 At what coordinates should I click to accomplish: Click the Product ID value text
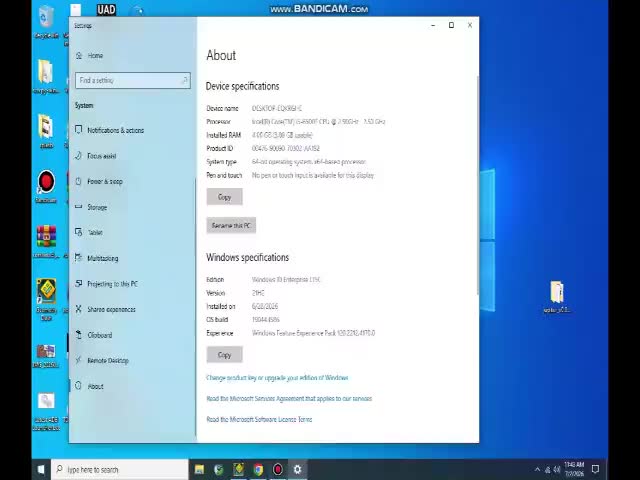286,148
